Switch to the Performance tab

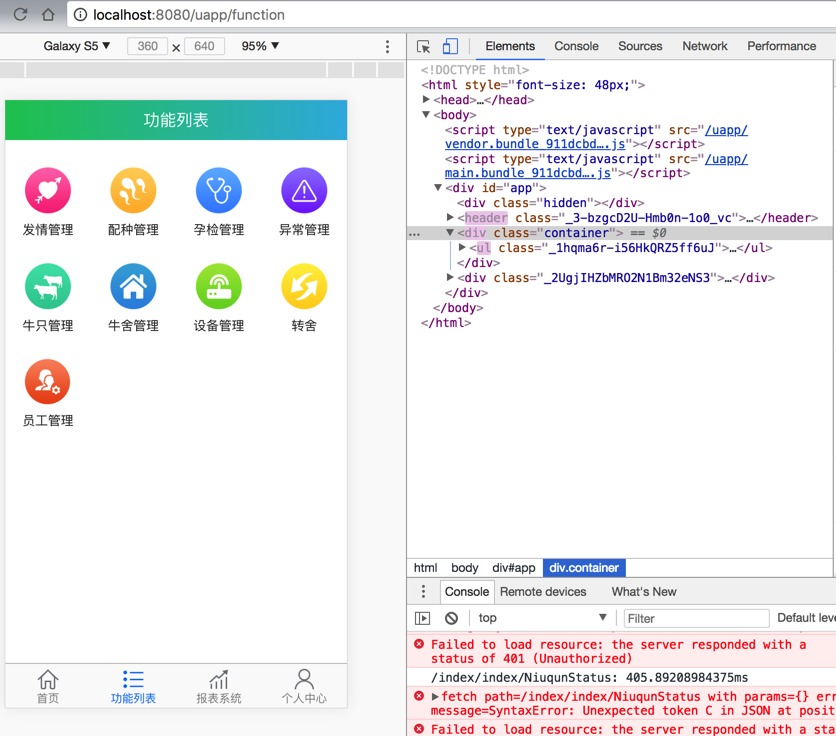tap(781, 46)
